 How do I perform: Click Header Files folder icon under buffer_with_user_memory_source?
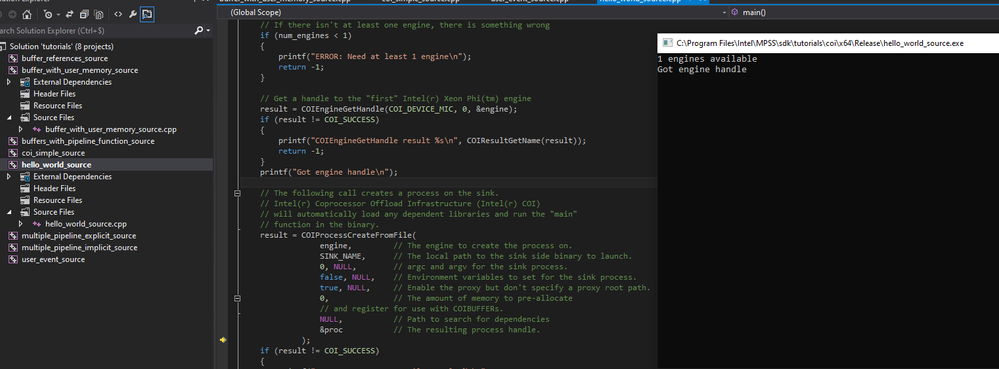(x=25, y=94)
